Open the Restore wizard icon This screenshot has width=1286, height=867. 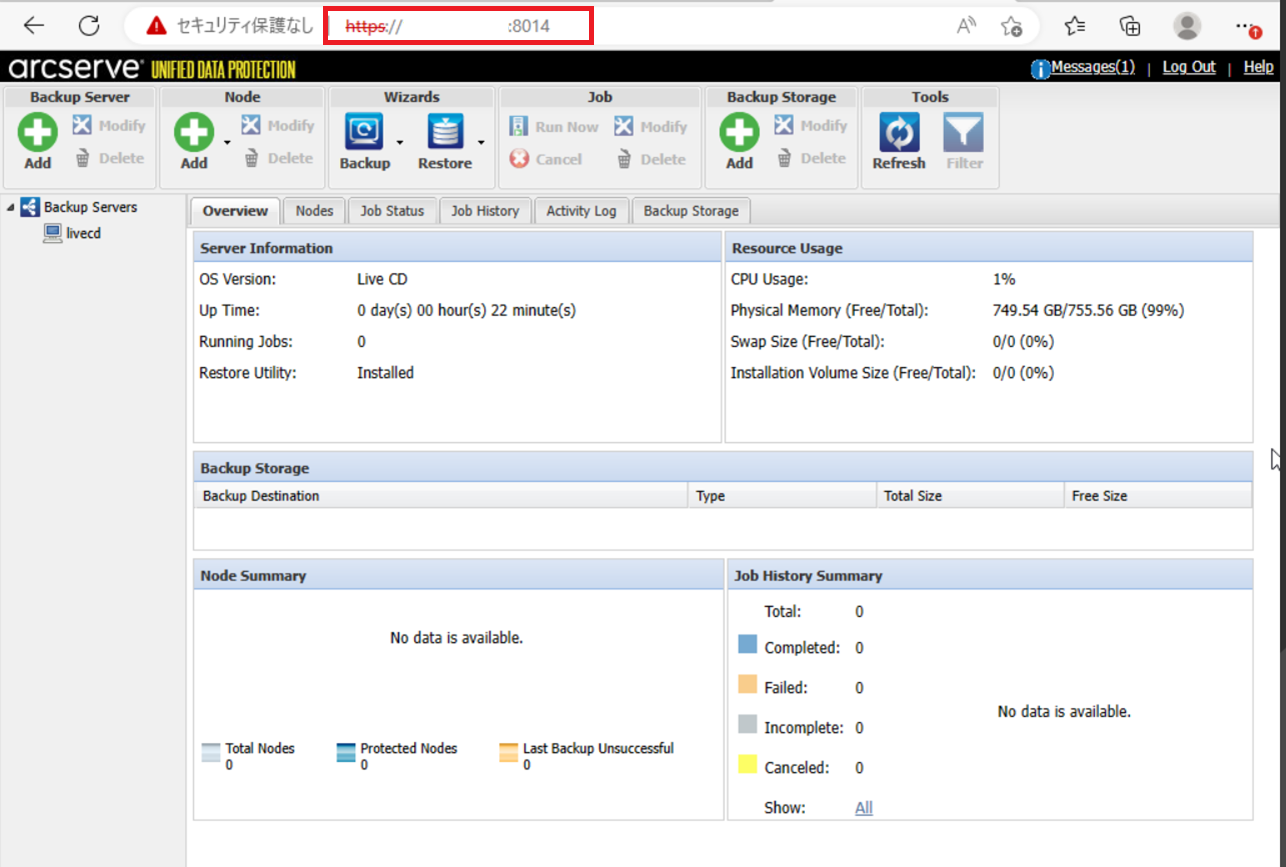(445, 132)
